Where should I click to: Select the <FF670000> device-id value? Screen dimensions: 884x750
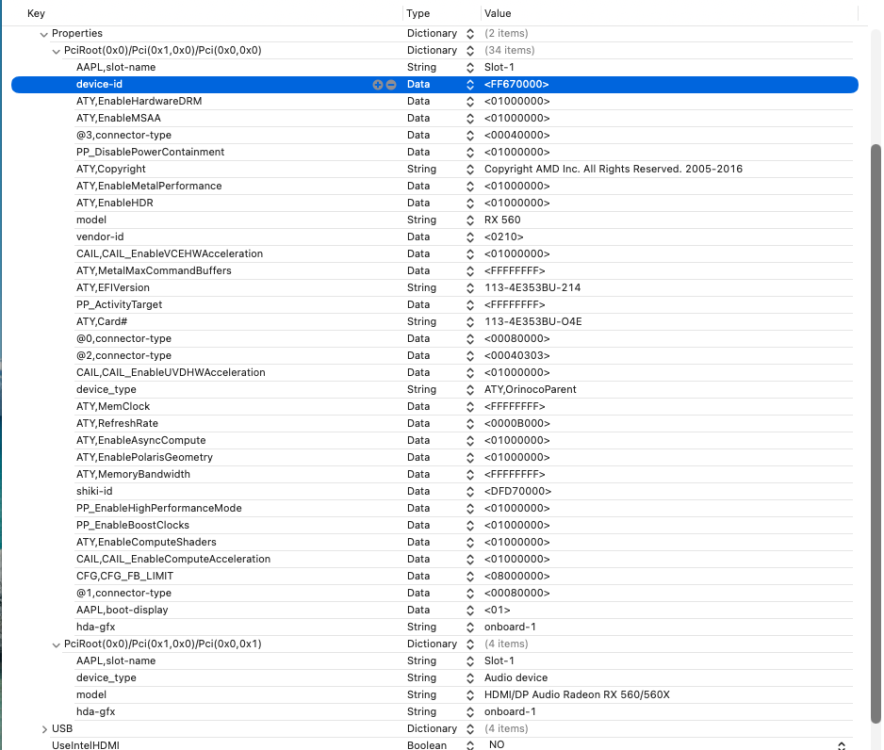[516, 85]
